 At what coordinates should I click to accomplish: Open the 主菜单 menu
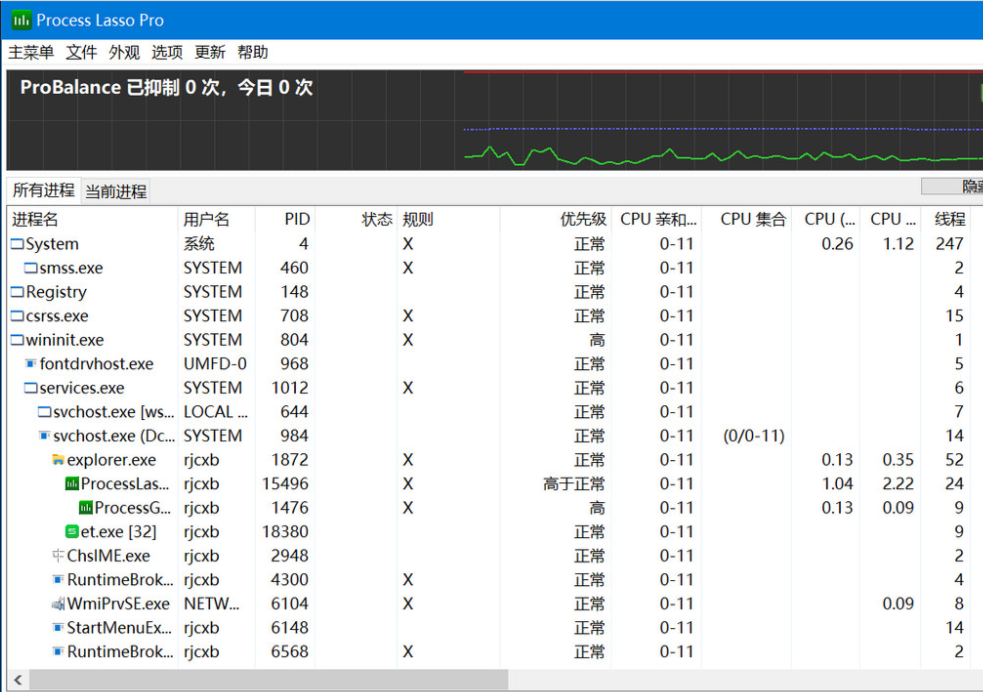31,52
